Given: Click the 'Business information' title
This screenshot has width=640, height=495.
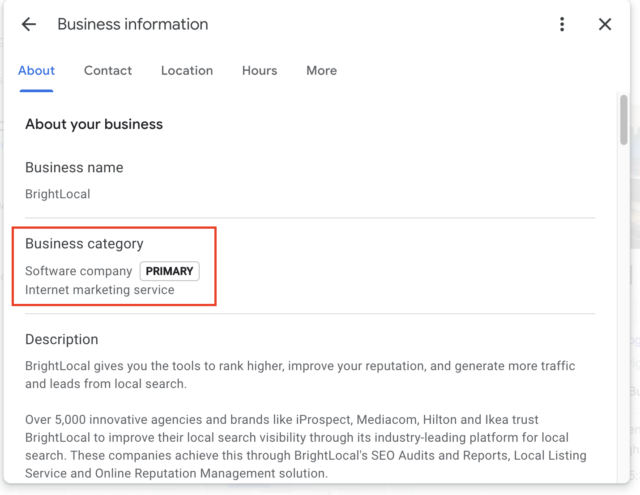Looking at the screenshot, I should (x=133, y=24).
